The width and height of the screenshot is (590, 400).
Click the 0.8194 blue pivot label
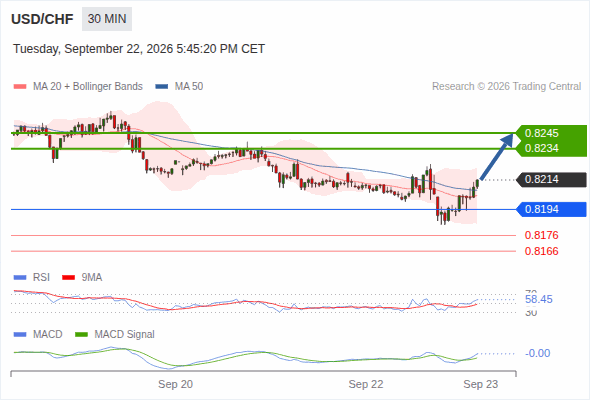coord(551,209)
